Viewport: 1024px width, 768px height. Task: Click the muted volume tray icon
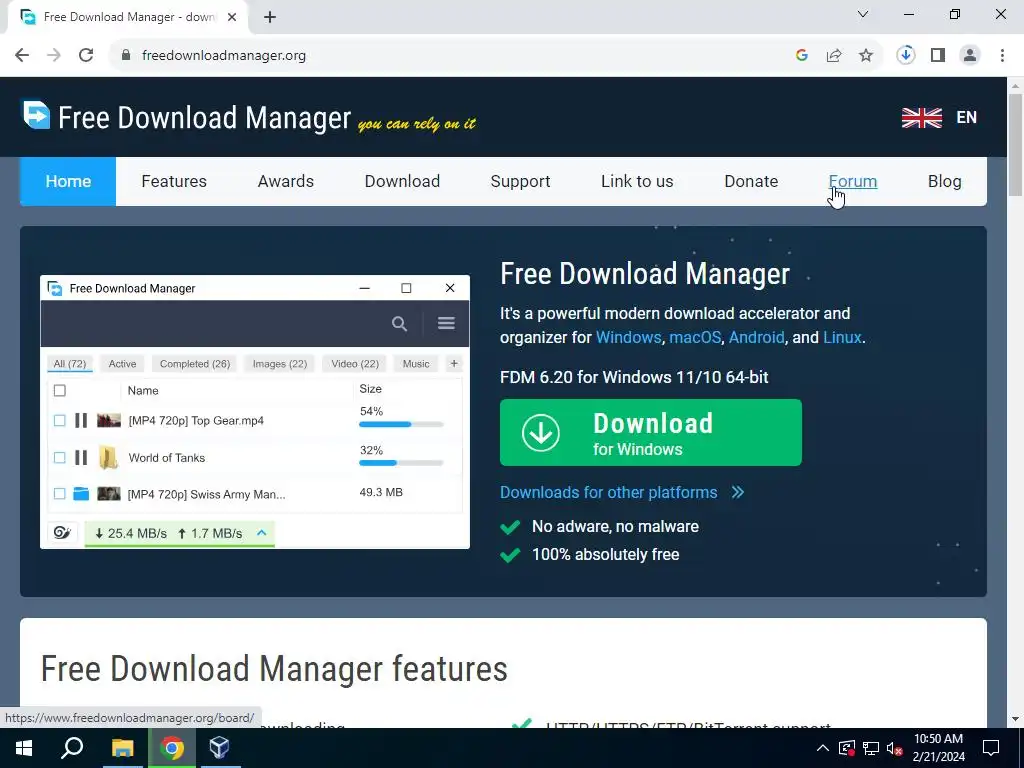[895, 748]
